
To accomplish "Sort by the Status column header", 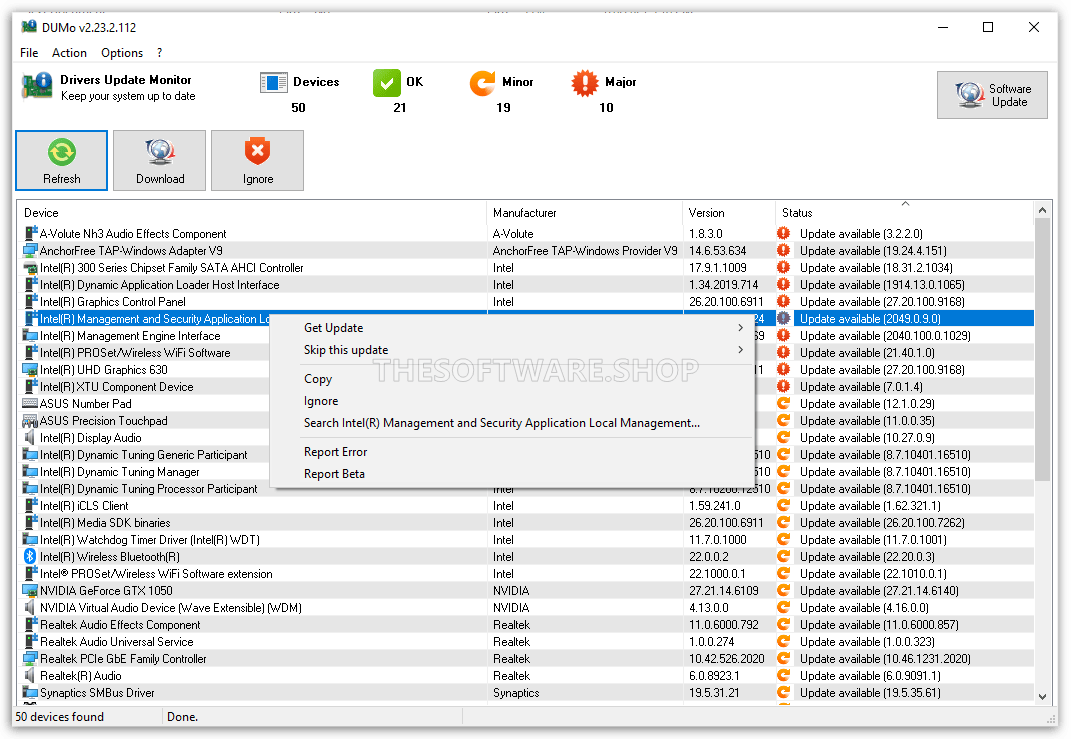I will pos(904,212).
